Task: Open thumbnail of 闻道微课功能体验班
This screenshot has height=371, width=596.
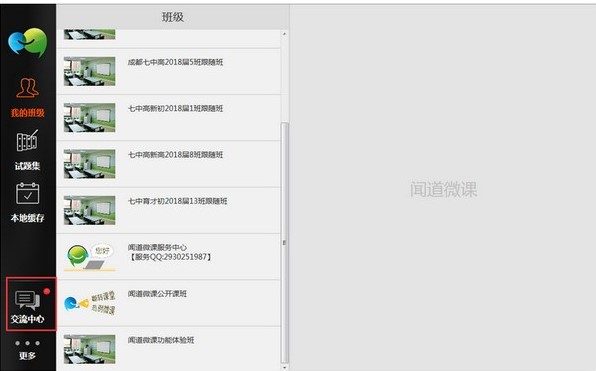Action: (90, 349)
